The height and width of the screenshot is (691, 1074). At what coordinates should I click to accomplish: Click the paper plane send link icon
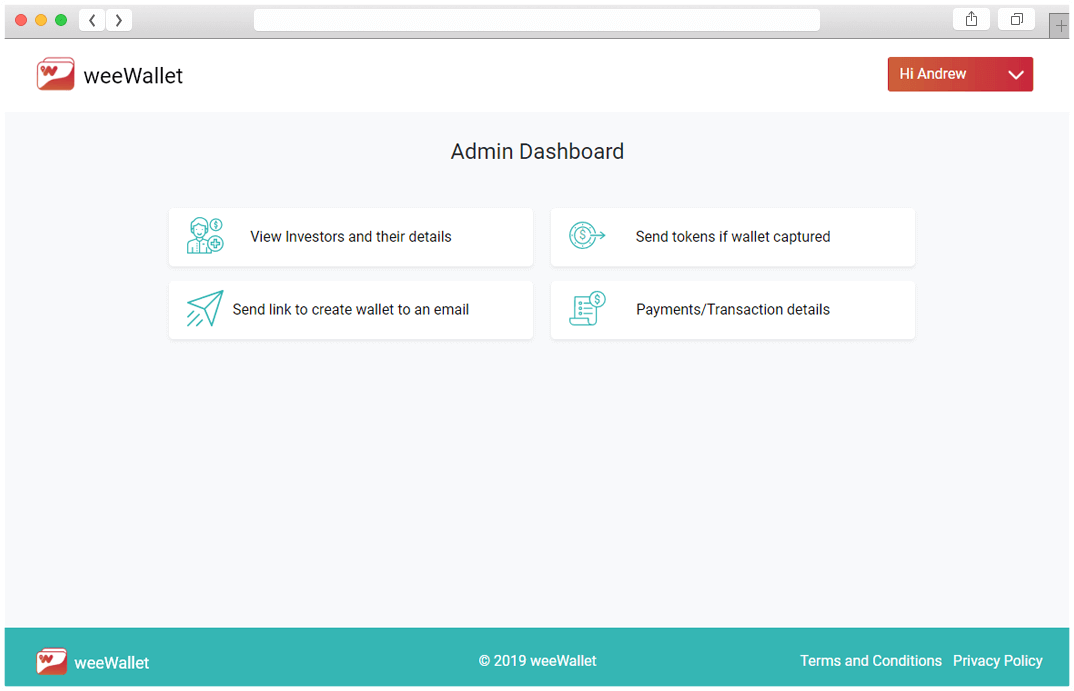tap(205, 309)
